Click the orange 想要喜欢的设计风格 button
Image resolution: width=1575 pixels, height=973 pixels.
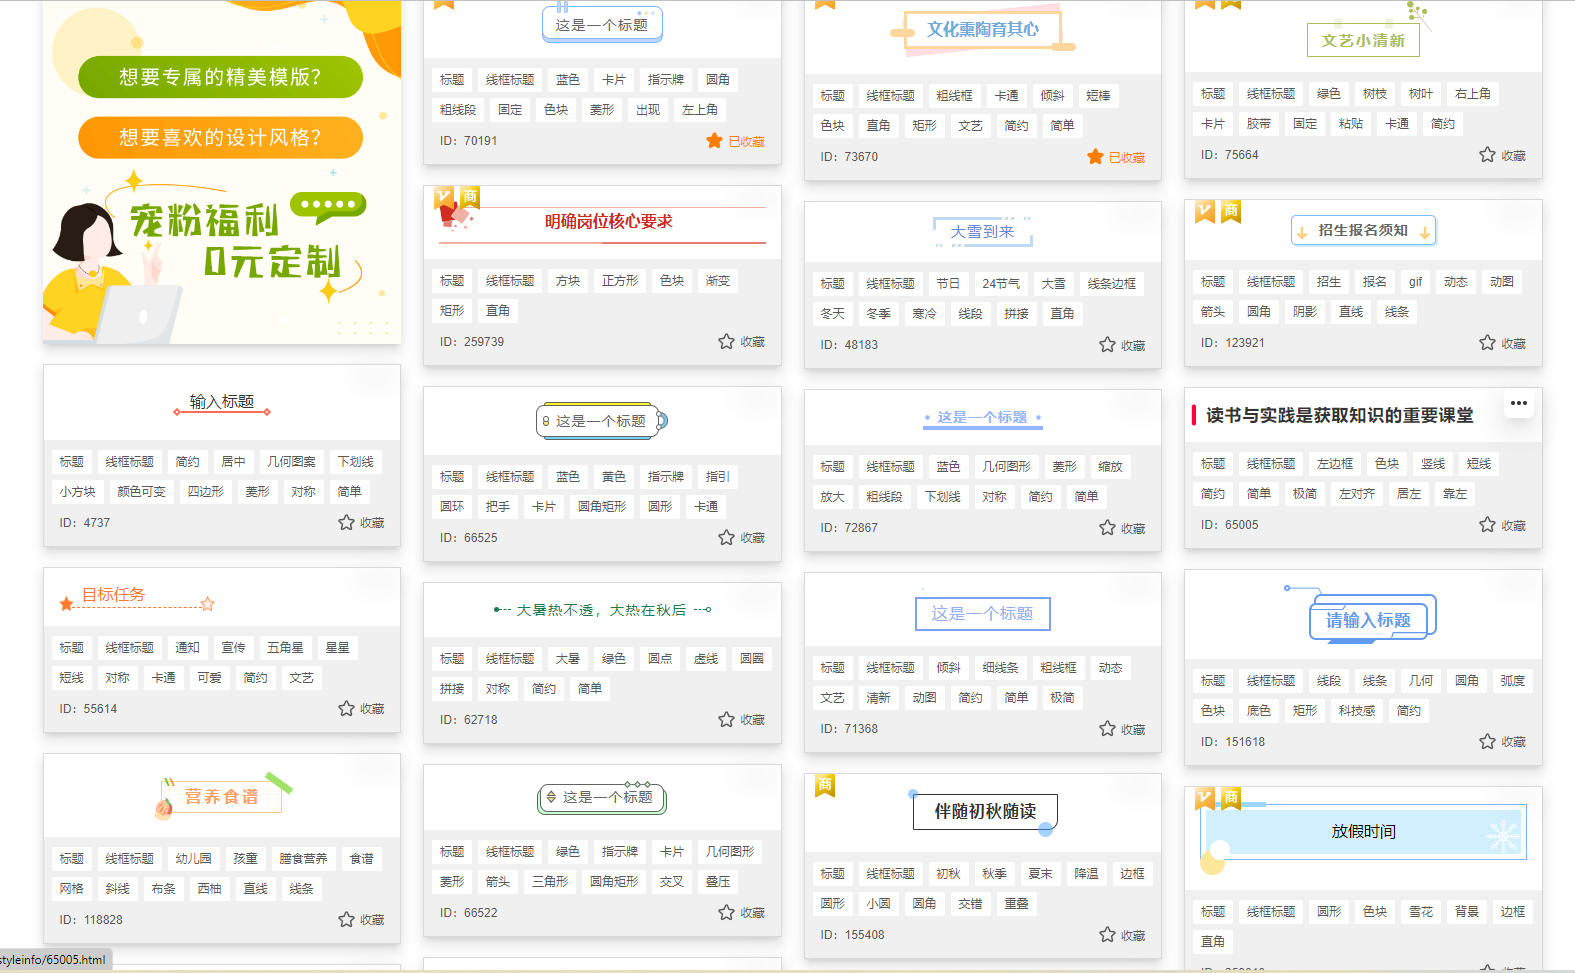[x=220, y=137]
